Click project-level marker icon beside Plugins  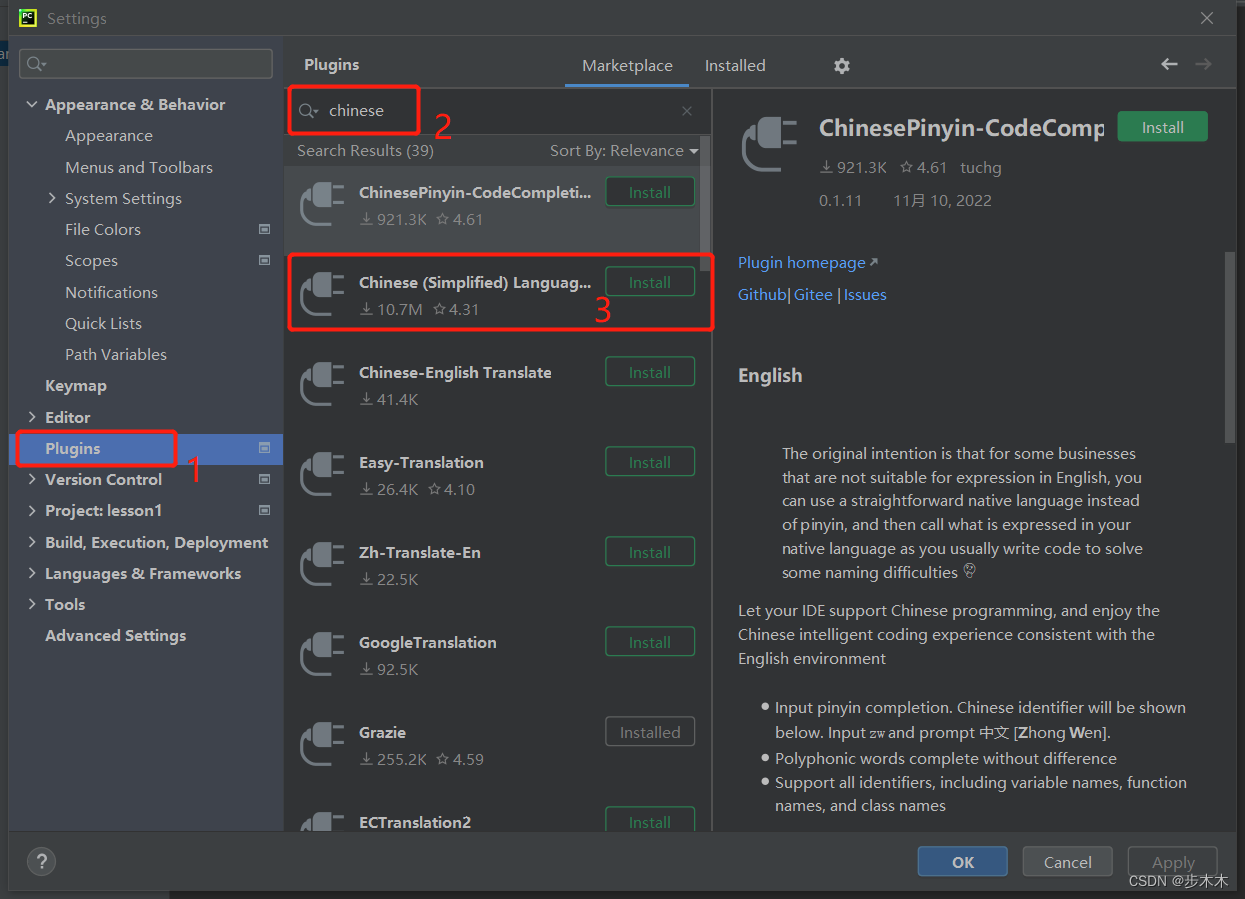click(265, 448)
